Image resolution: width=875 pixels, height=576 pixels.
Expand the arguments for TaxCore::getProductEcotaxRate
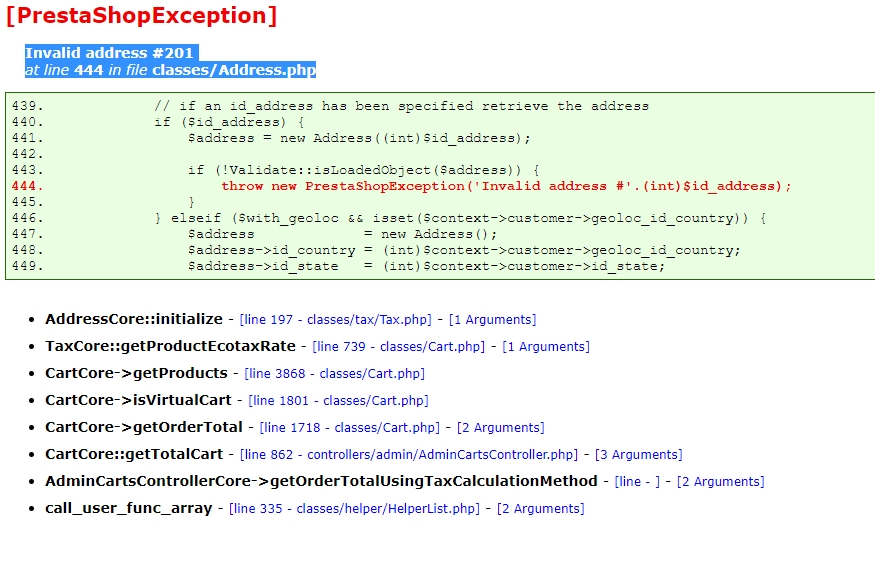point(546,347)
